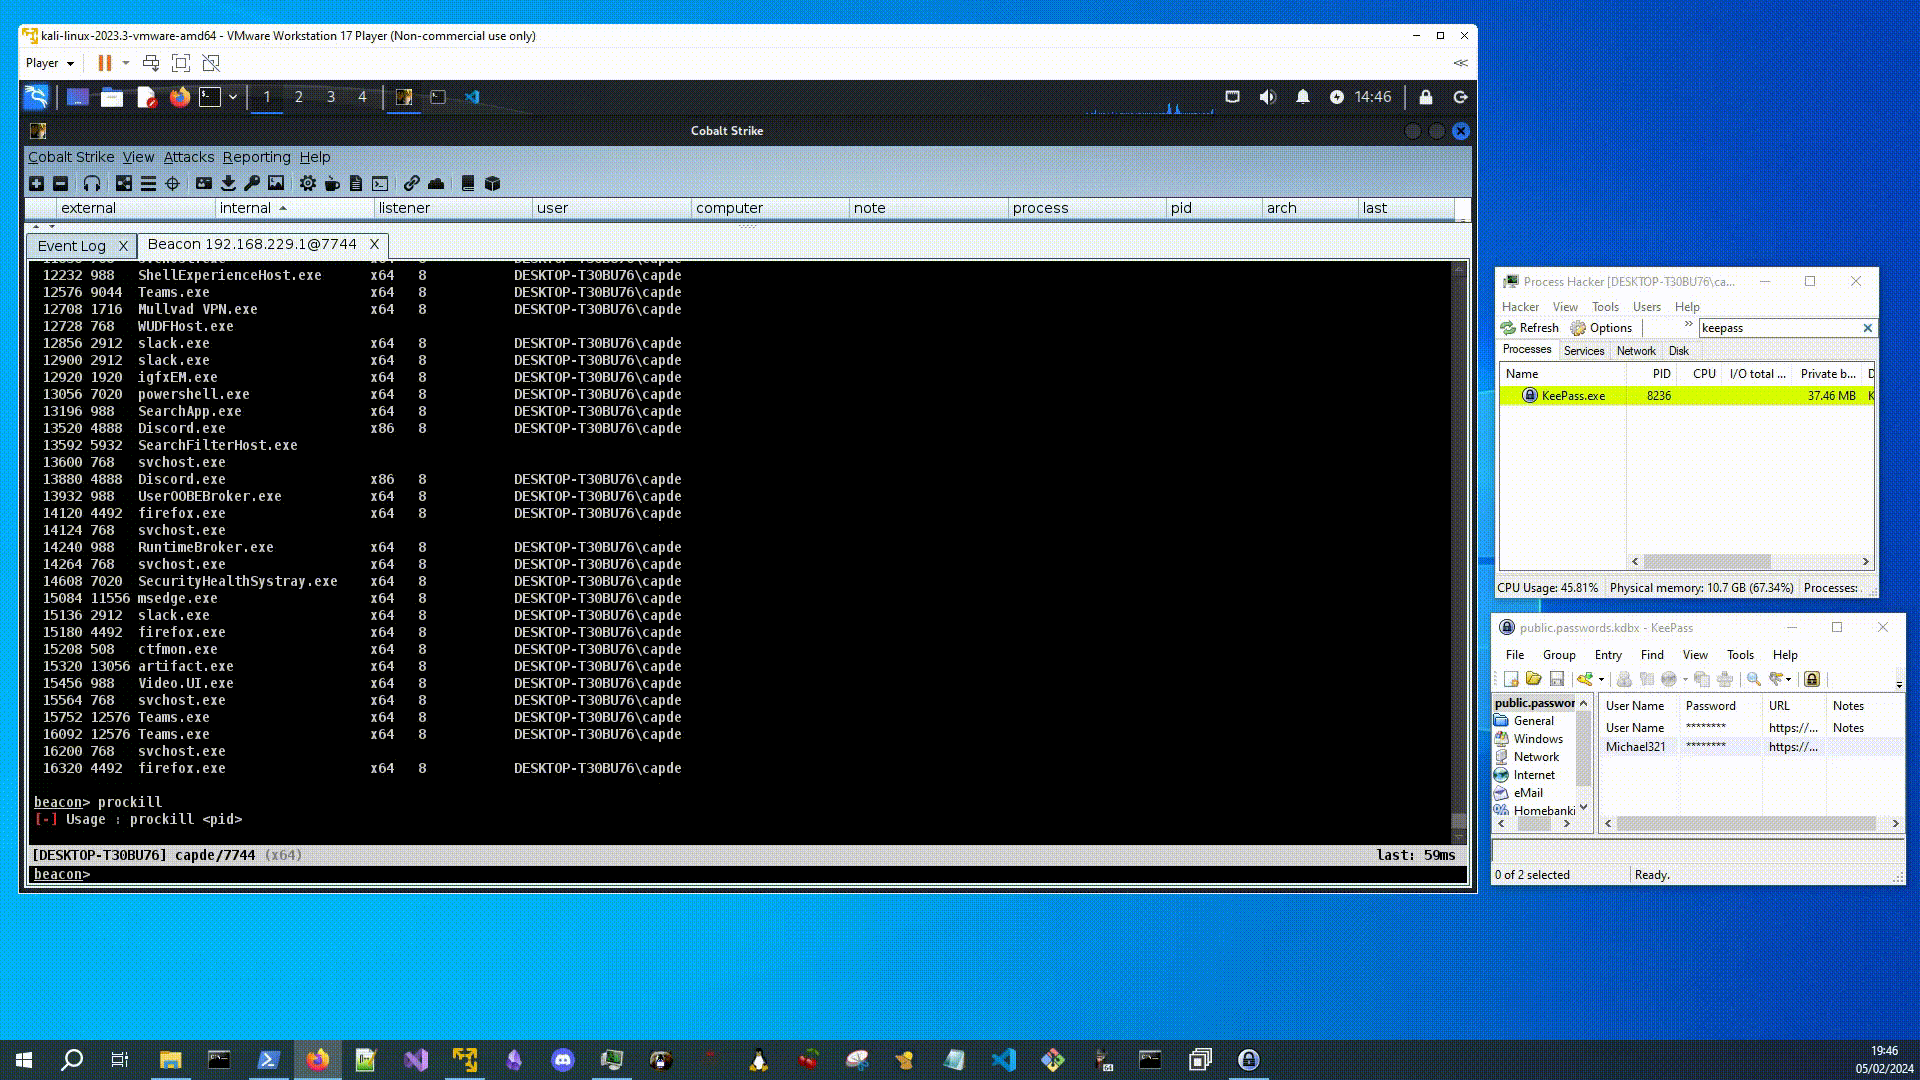The image size is (1920, 1080).
Task: Click the chain link icon in Cobalt Strike toolbar
Action: coord(411,183)
